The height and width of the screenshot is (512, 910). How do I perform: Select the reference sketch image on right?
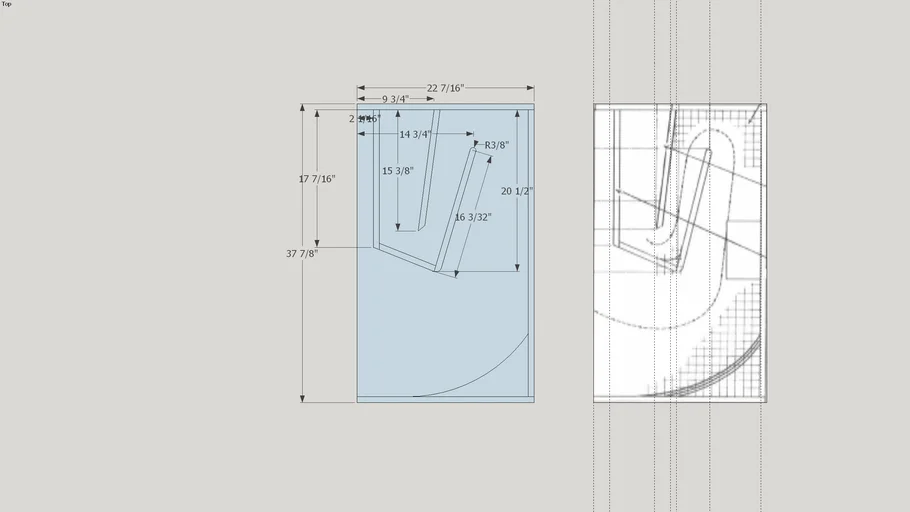pyautogui.click(x=680, y=253)
